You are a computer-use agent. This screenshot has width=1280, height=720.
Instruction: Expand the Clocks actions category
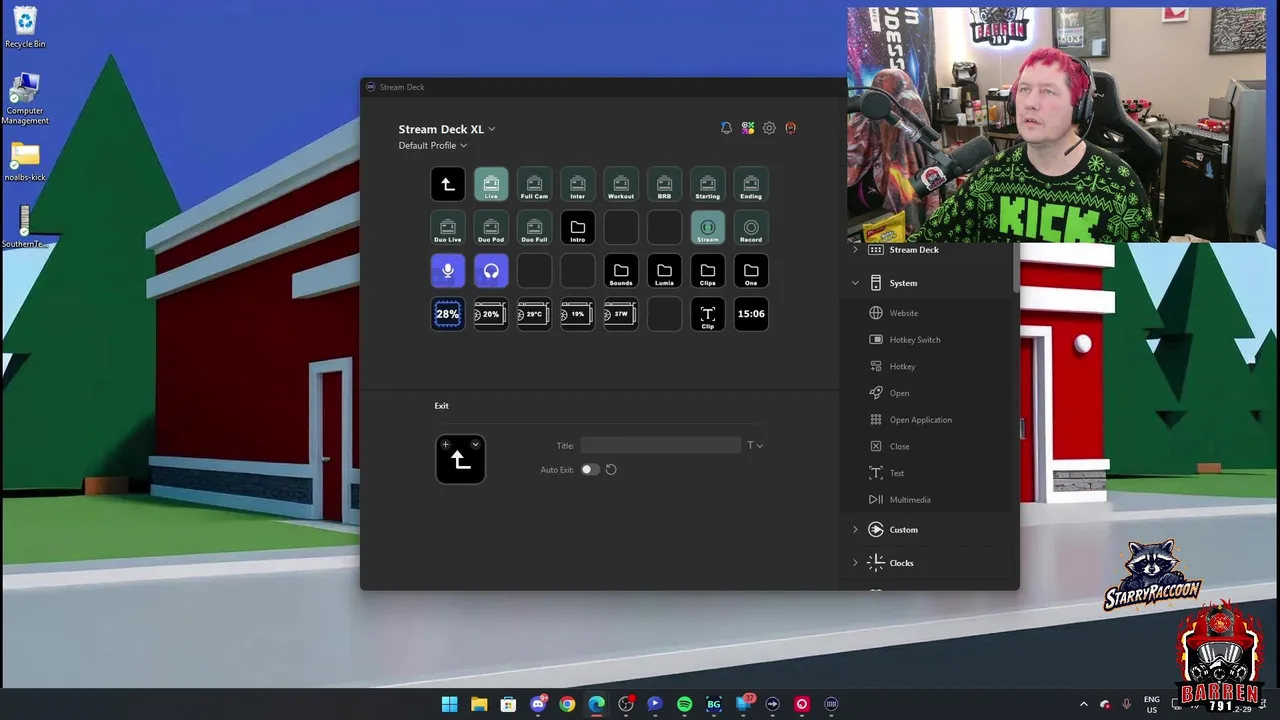pyautogui.click(x=855, y=563)
